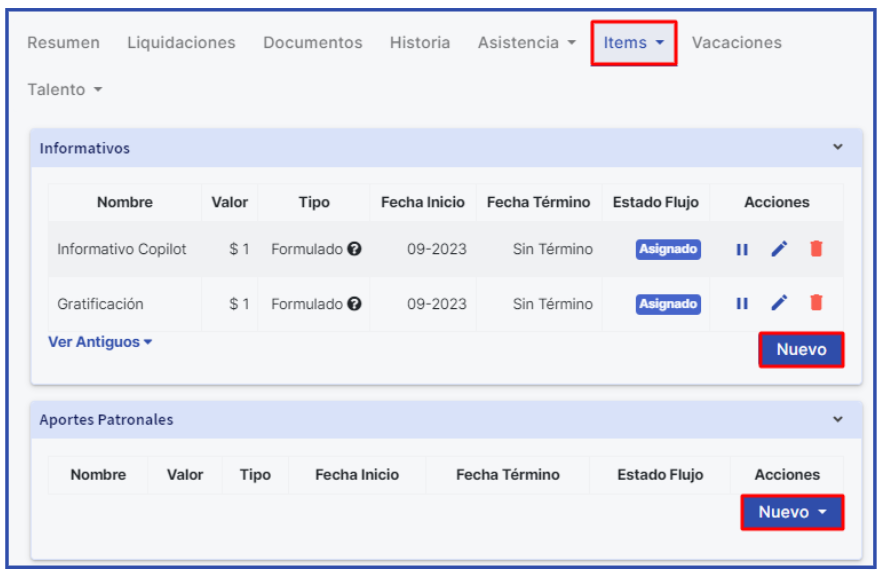Pause the Informativo Copilot item

coord(741,249)
